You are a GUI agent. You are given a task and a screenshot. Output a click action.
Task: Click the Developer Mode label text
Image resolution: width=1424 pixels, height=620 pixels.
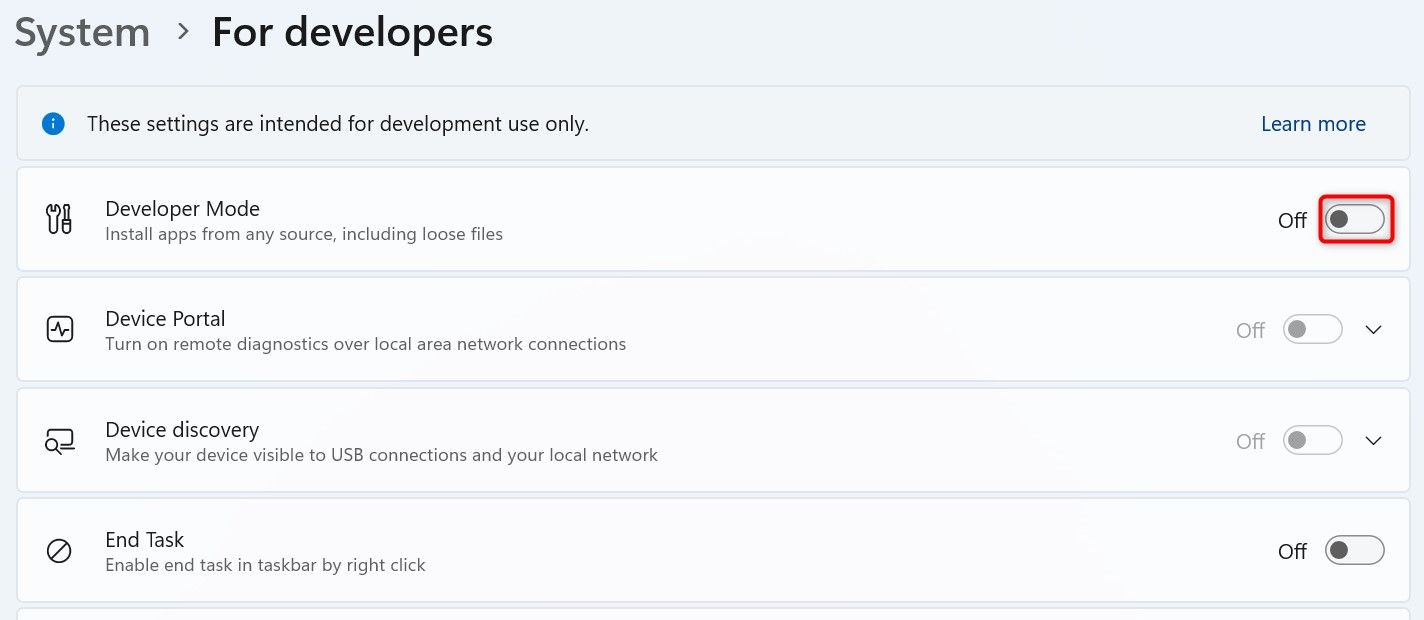click(x=182, y=209)
